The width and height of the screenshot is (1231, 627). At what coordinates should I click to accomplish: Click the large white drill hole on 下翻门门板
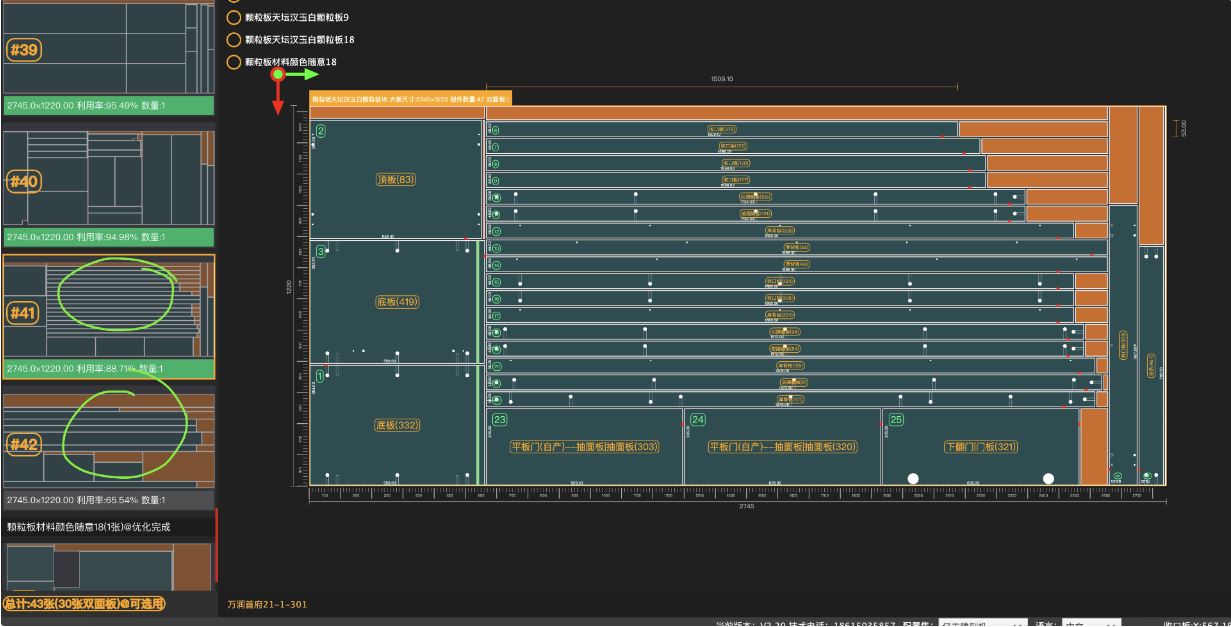click(913, 479)
